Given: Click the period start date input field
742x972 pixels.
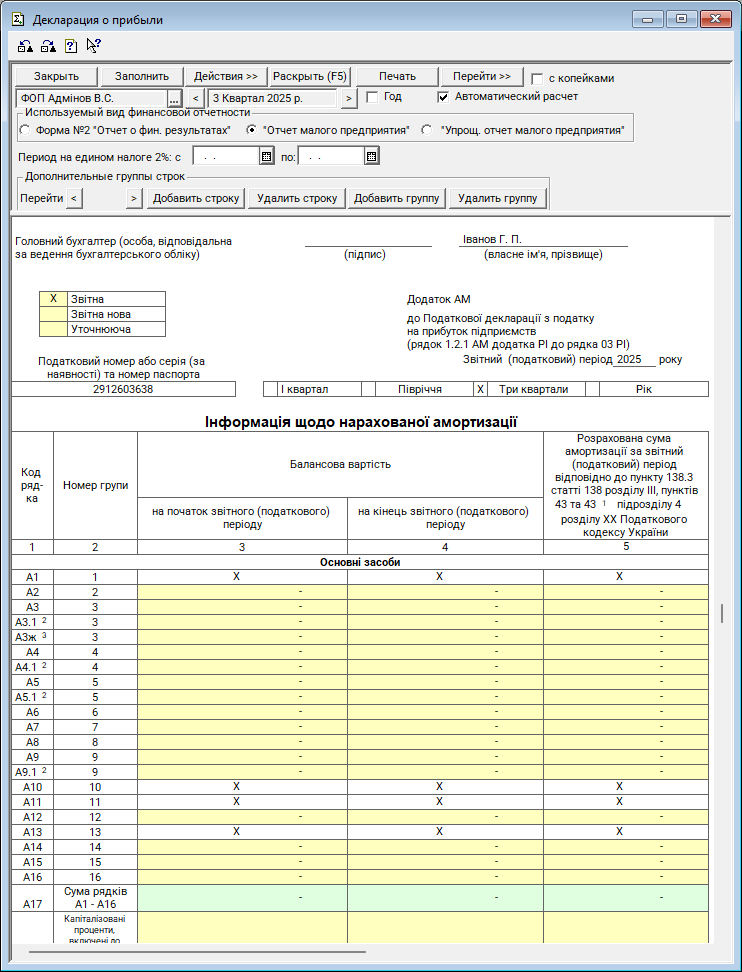Looking at the screenshot, I should point(225,156).
